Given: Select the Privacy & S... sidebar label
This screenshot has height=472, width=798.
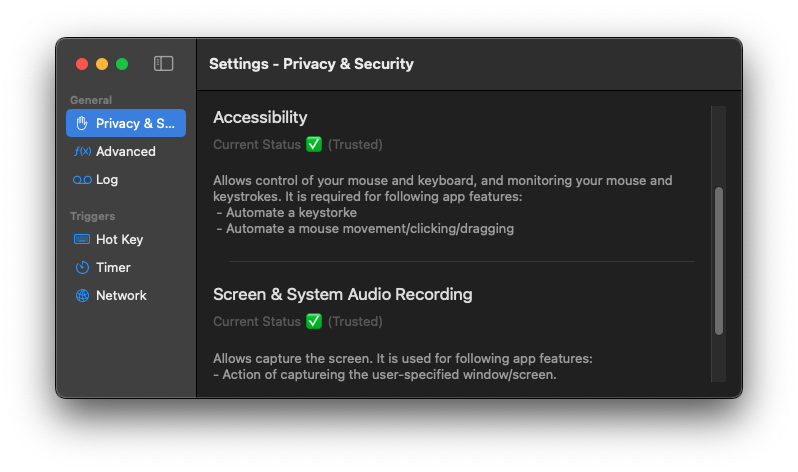Looking at the screenshot, I should coord(135,124).
